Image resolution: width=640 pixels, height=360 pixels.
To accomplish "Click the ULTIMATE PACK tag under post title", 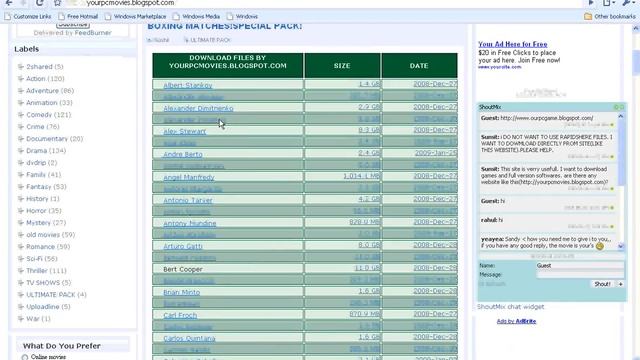I will pyautogui.click(x=210, y=40).
